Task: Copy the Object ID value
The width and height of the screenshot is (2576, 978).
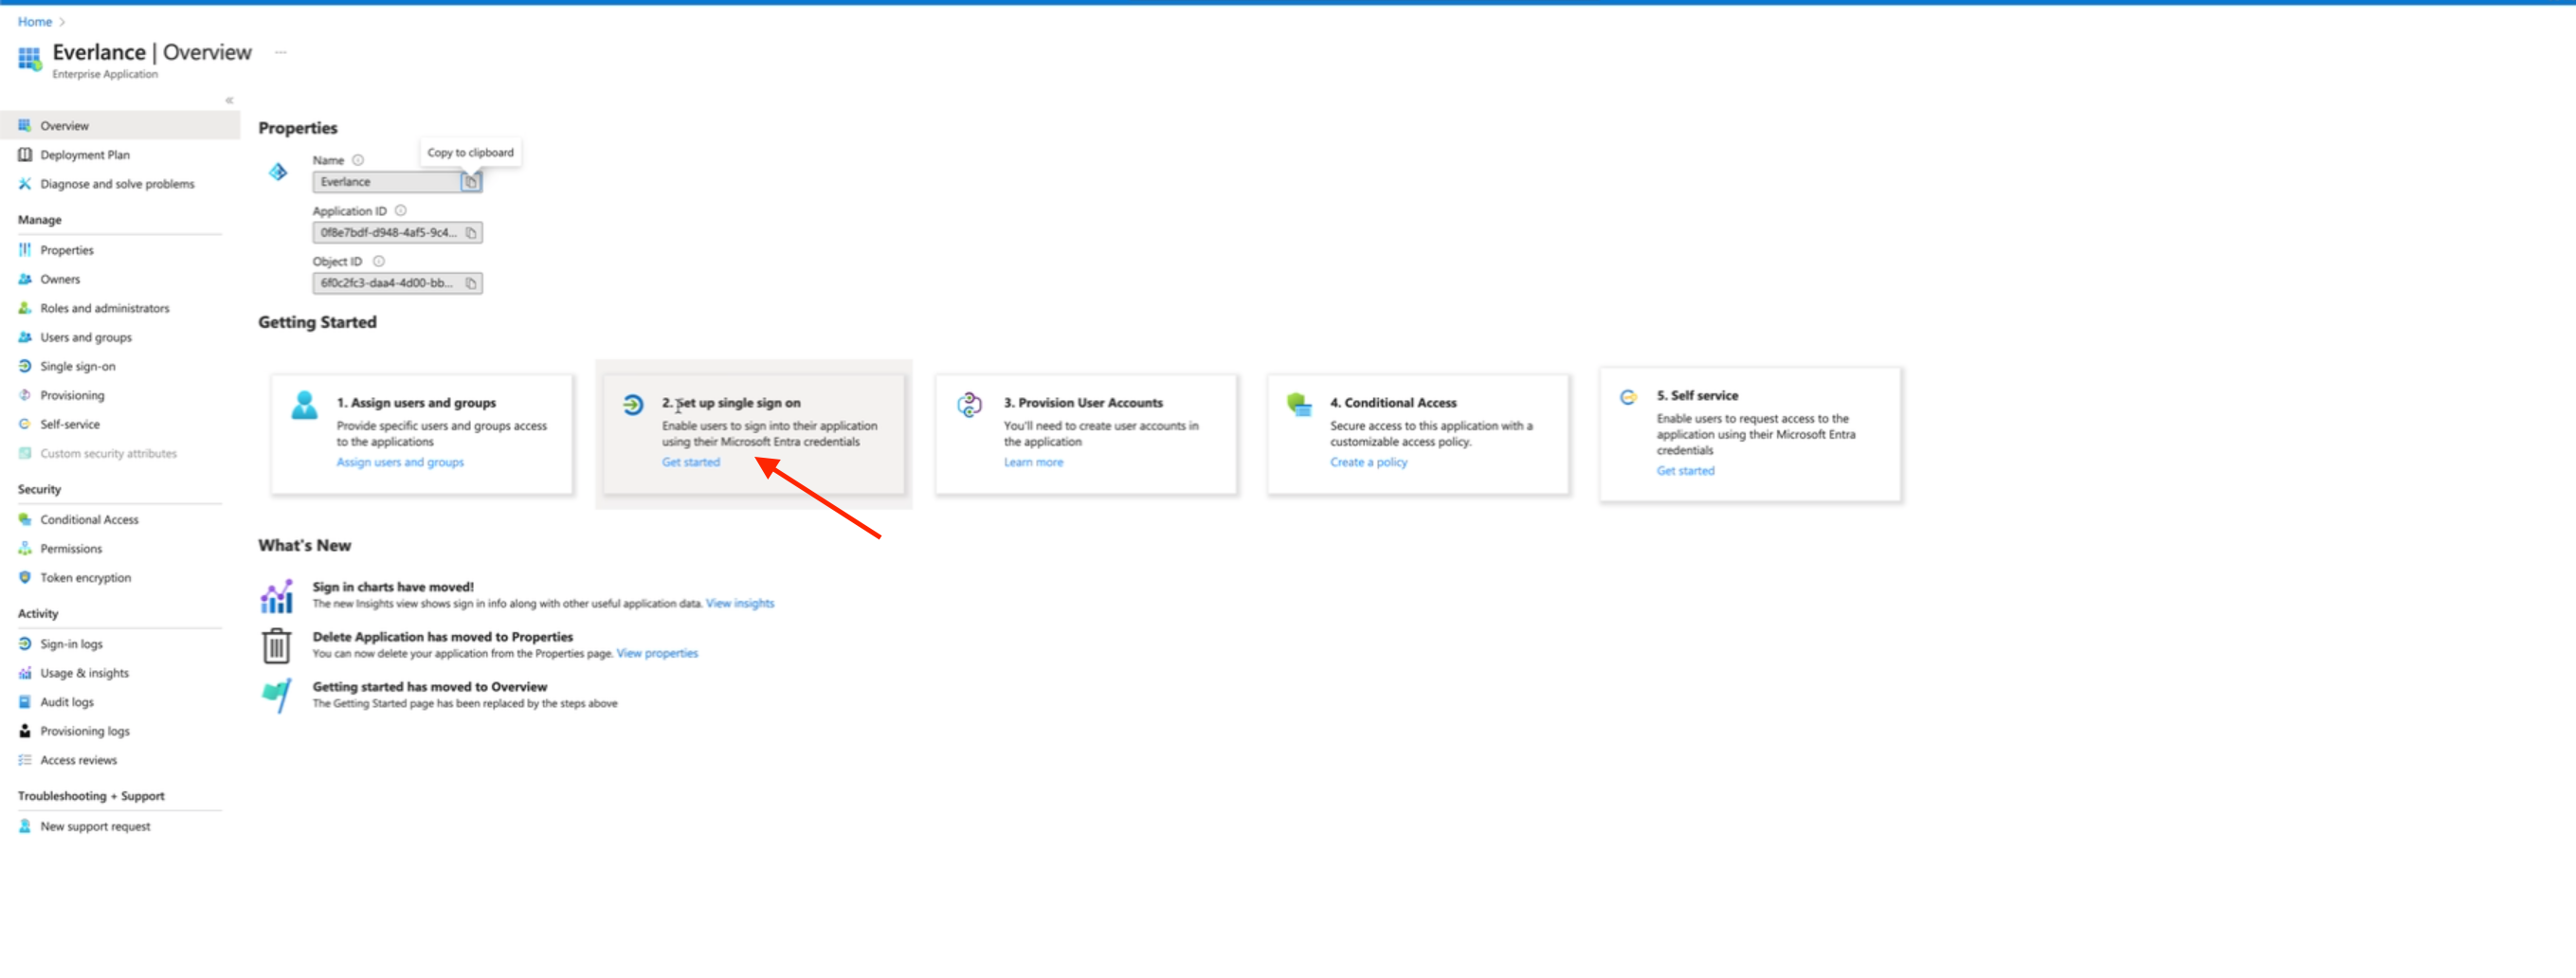Action: 471,283
